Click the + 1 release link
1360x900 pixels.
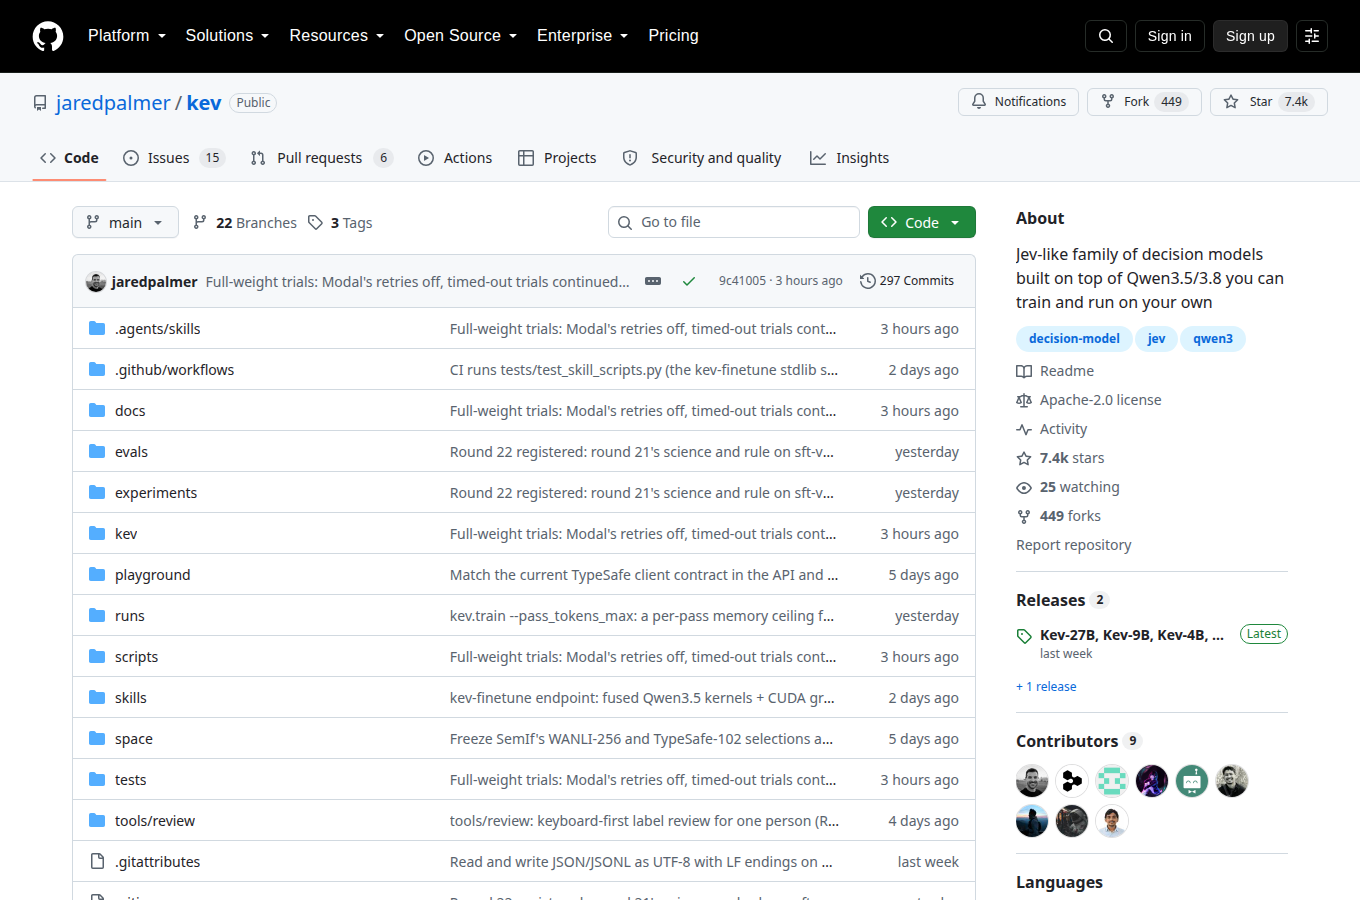[1046, 687]
